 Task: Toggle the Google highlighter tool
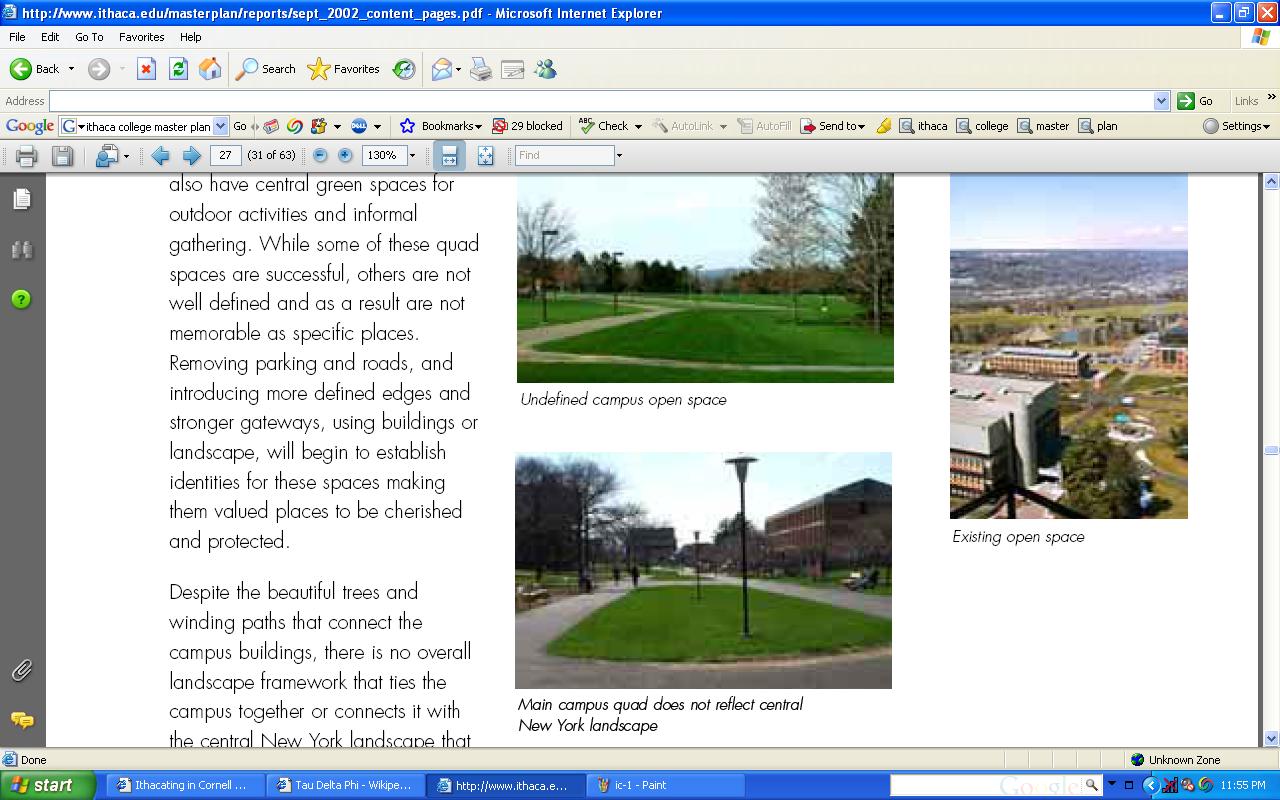click(883, 126)
